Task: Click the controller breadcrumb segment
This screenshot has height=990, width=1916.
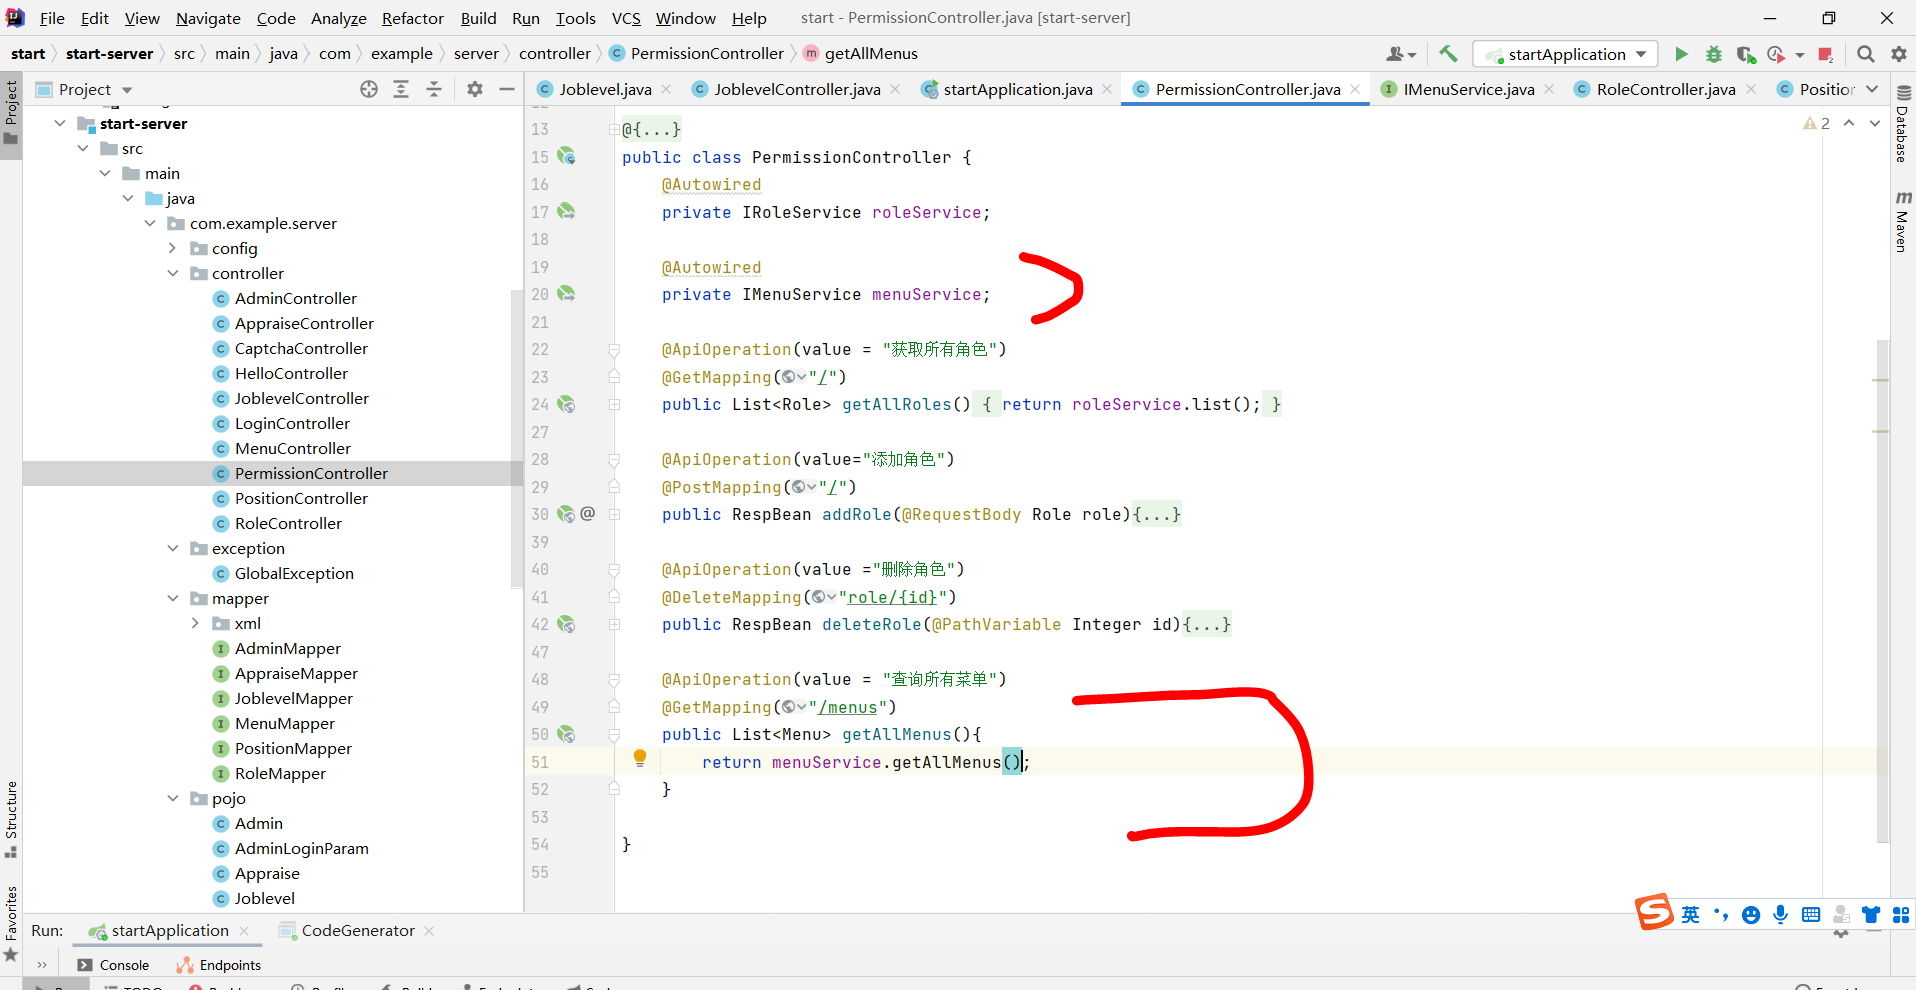Action: click(x=555, y=53)
